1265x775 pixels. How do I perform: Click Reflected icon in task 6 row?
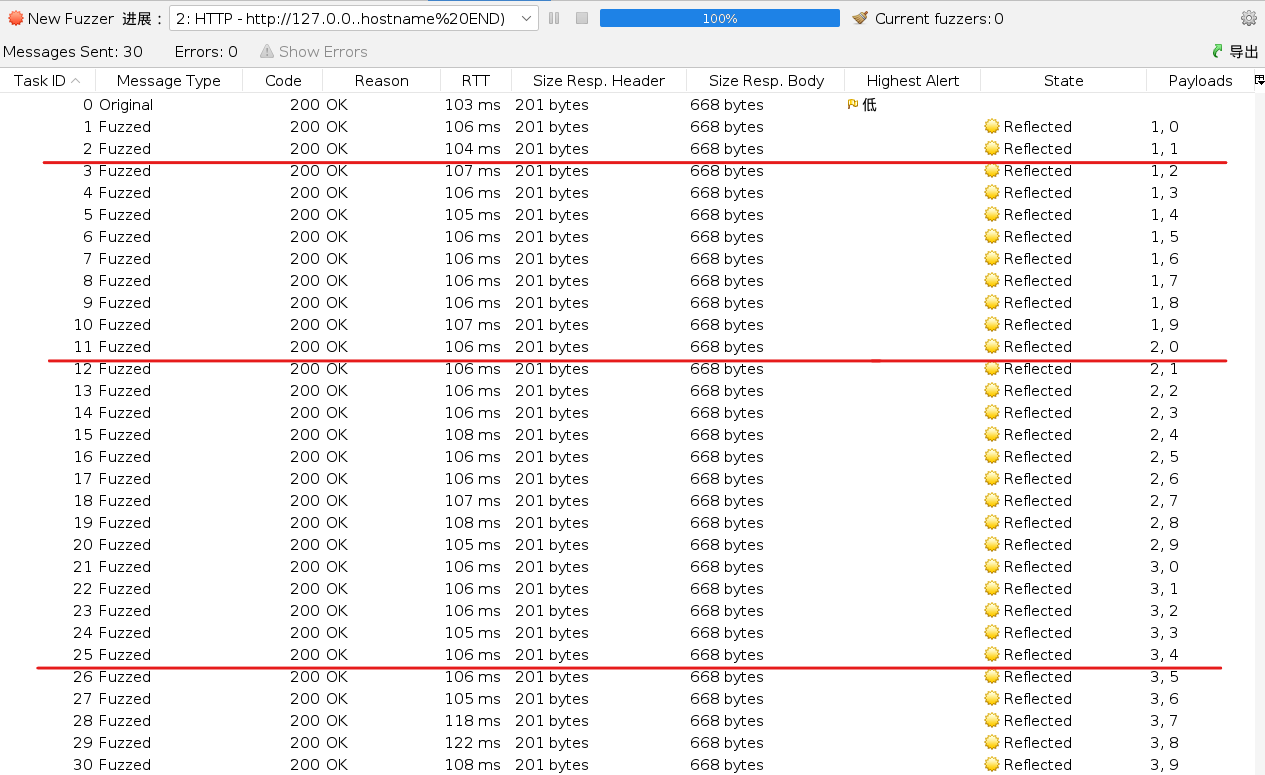(992, 236)
